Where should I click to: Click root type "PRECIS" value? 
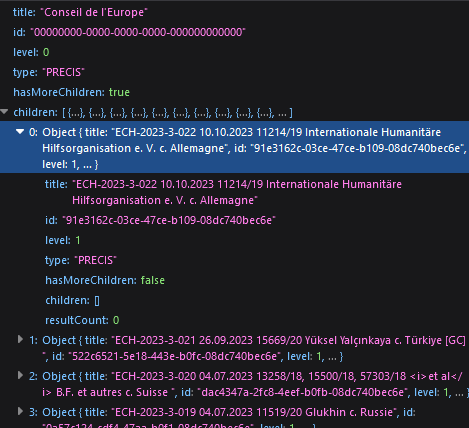(63, 72)
